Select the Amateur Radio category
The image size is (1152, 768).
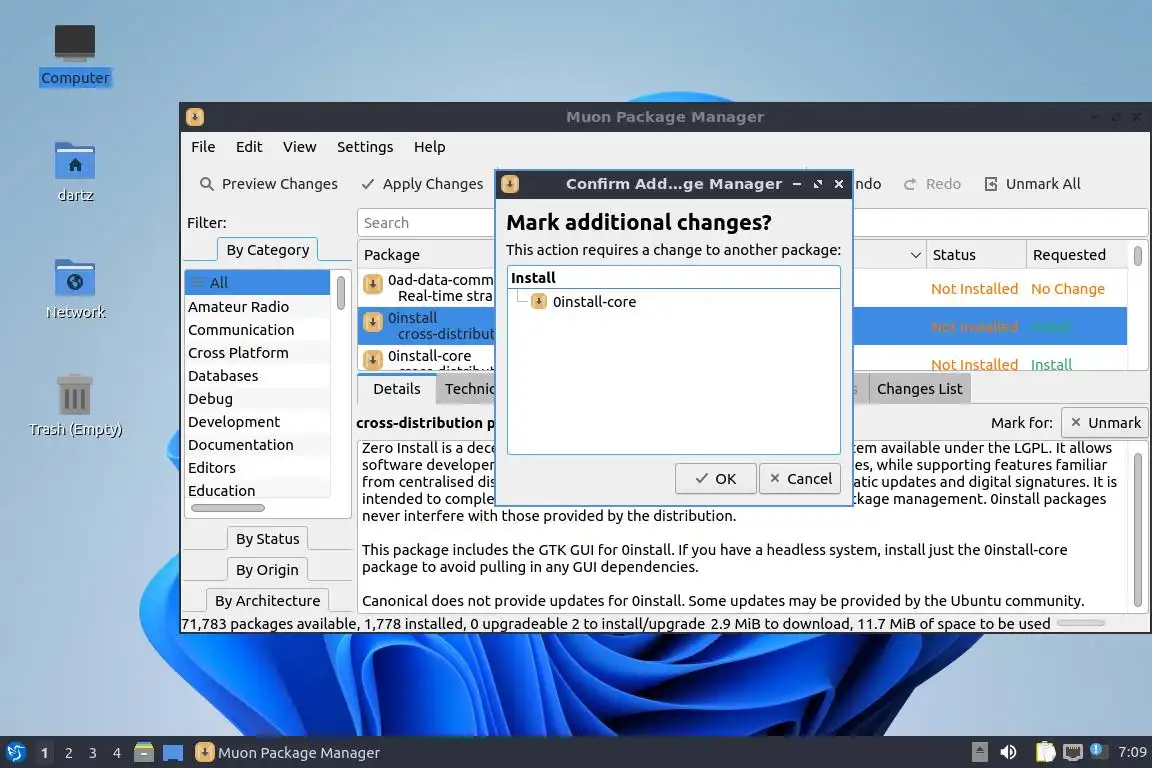coord(258,306)
